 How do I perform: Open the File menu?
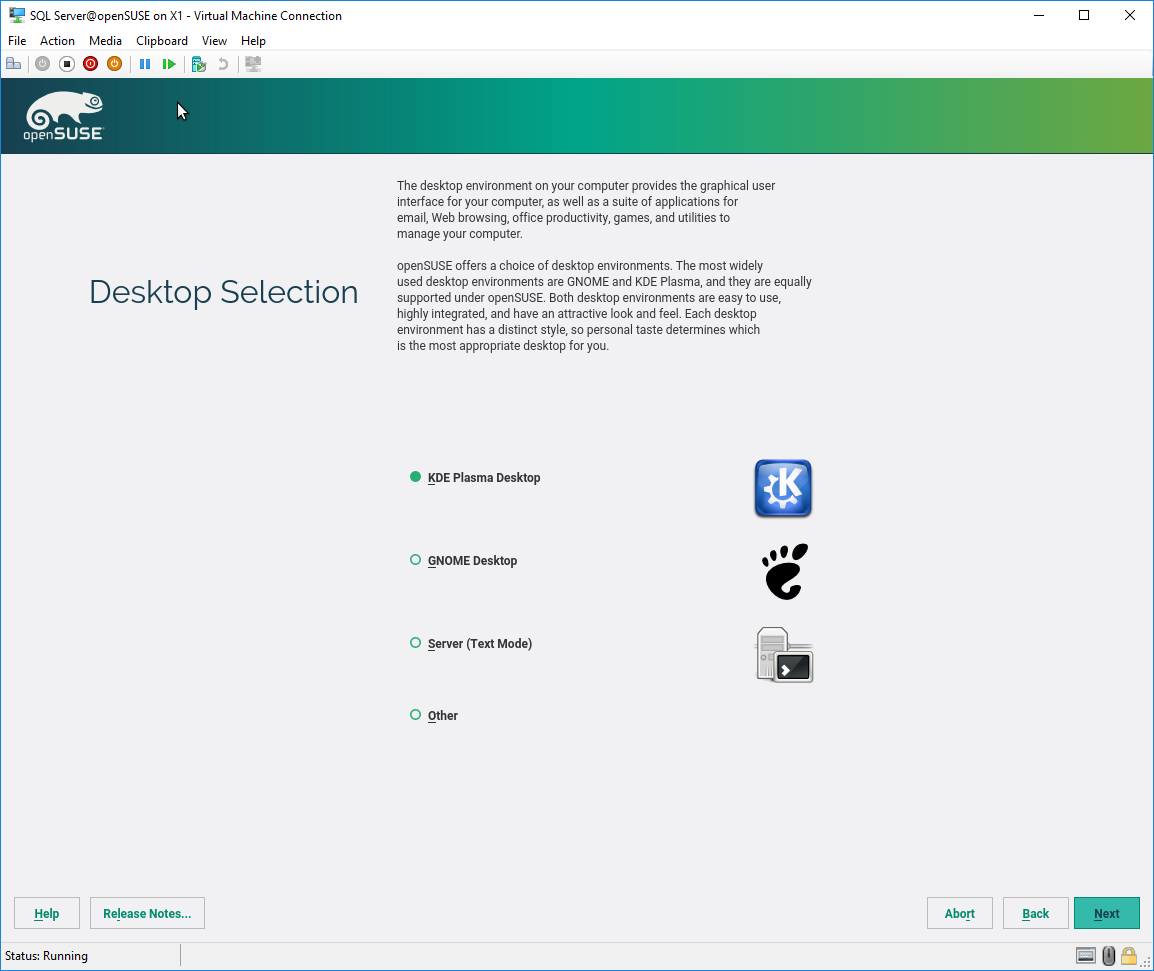(17, 40)
